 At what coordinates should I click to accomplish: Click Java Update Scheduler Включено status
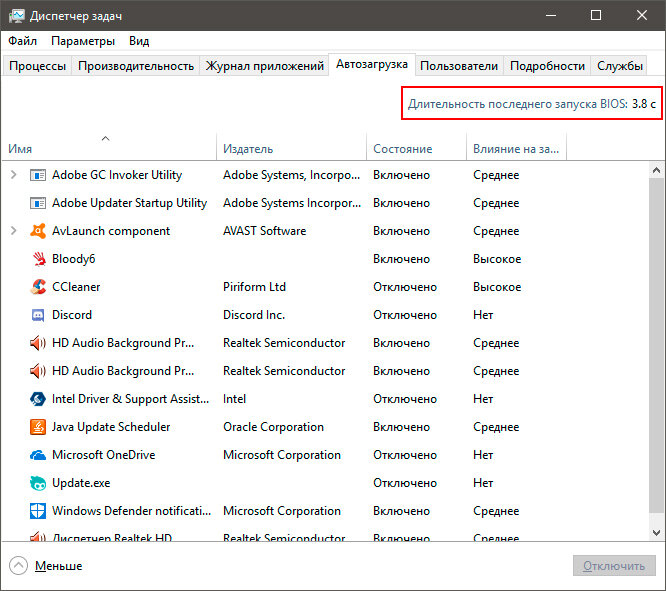[401, 427]
